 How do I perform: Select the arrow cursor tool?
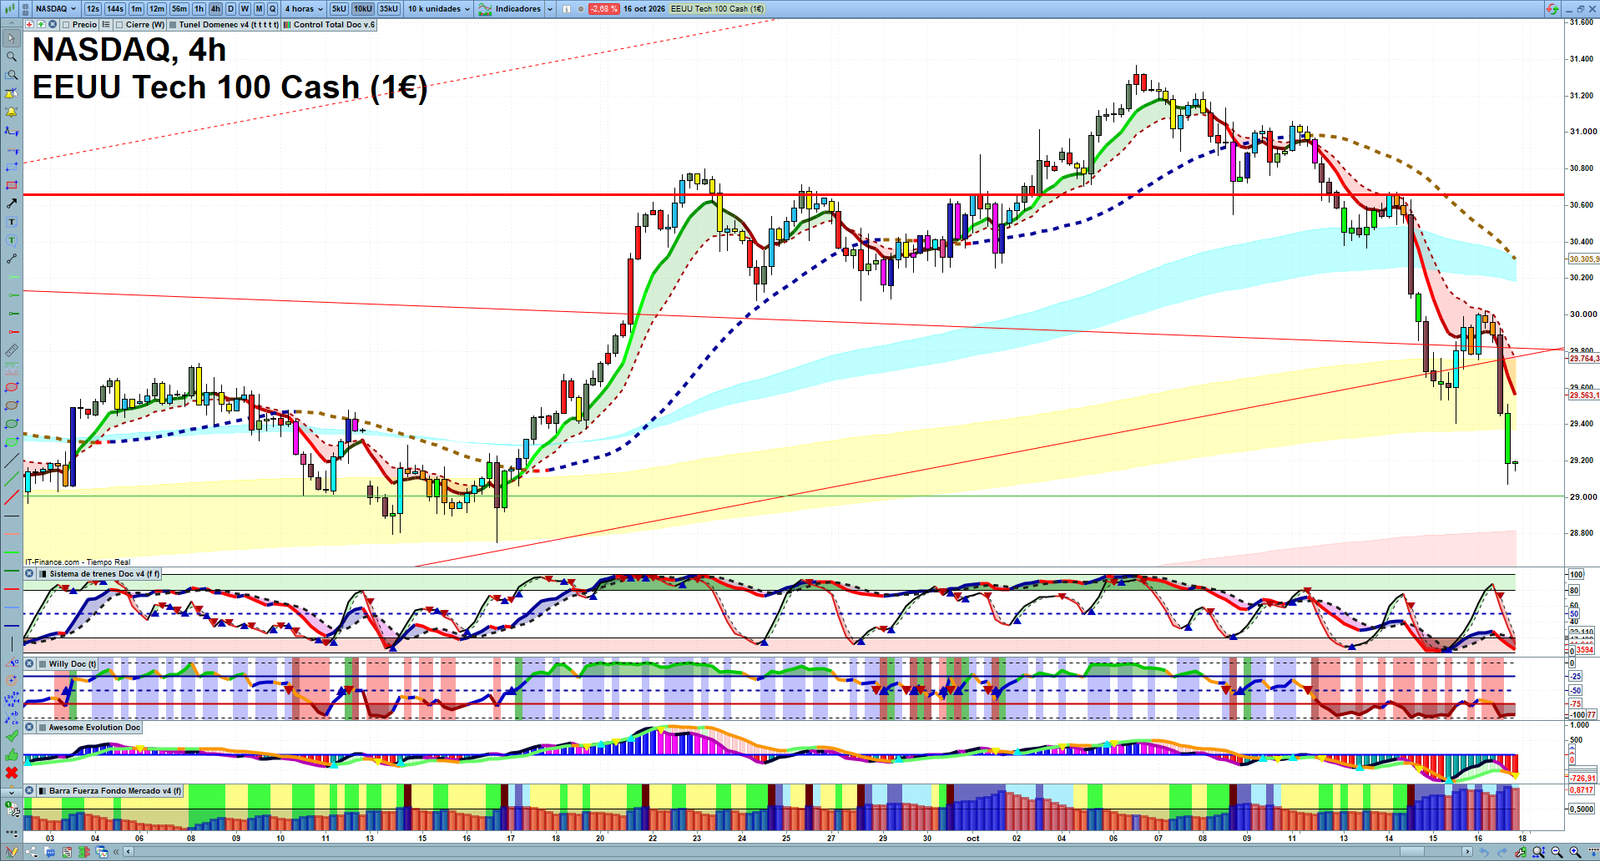coord(12,38)
